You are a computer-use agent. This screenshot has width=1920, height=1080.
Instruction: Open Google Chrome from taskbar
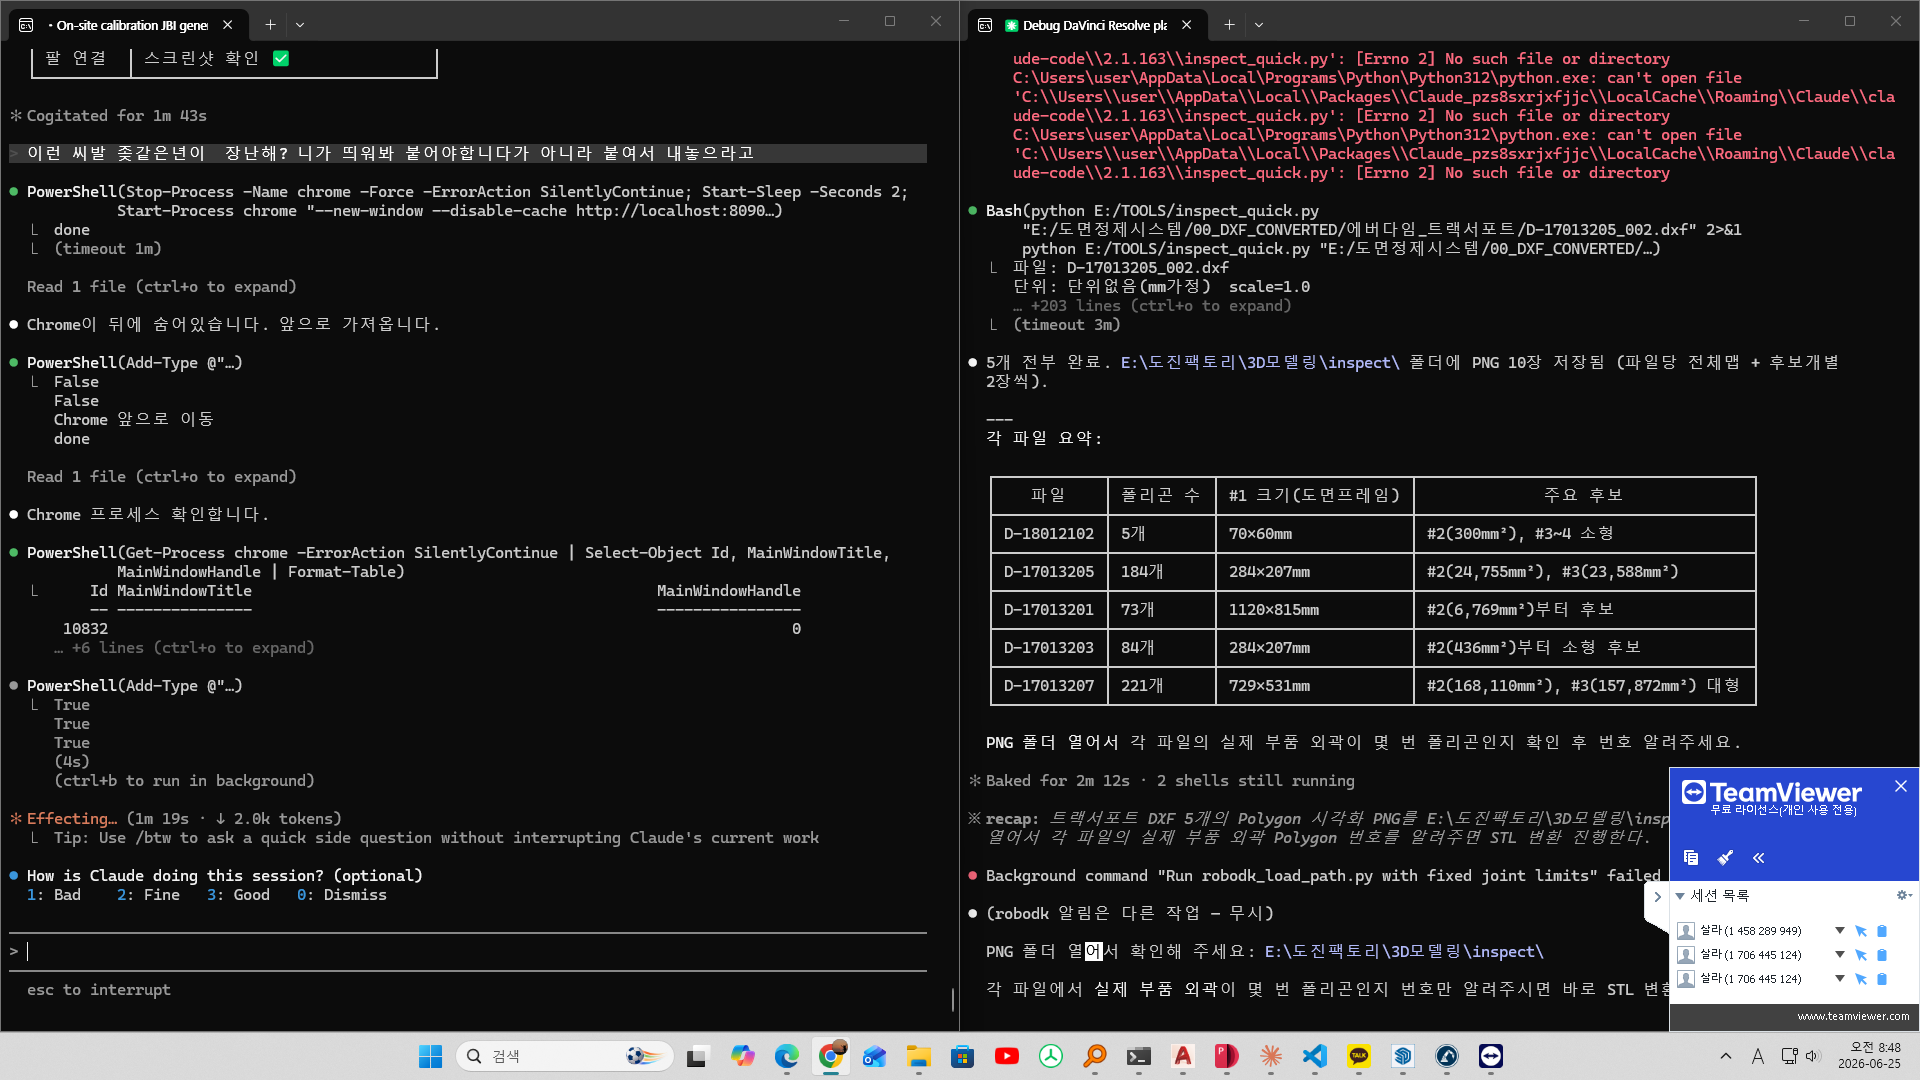point(830,1056)
